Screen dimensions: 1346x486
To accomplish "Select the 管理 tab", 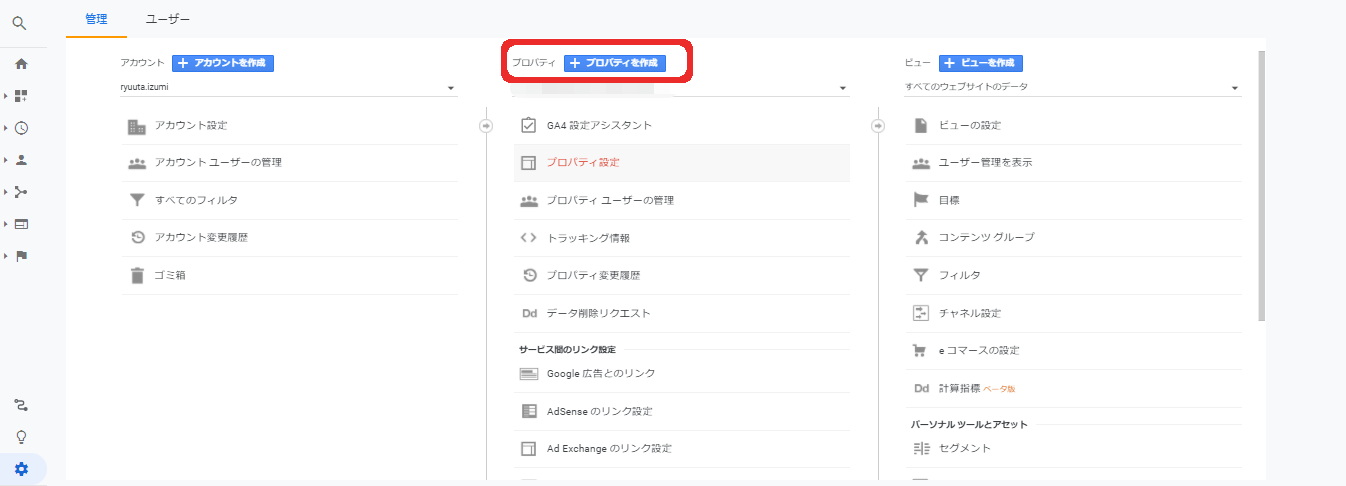I will point(96,19).
